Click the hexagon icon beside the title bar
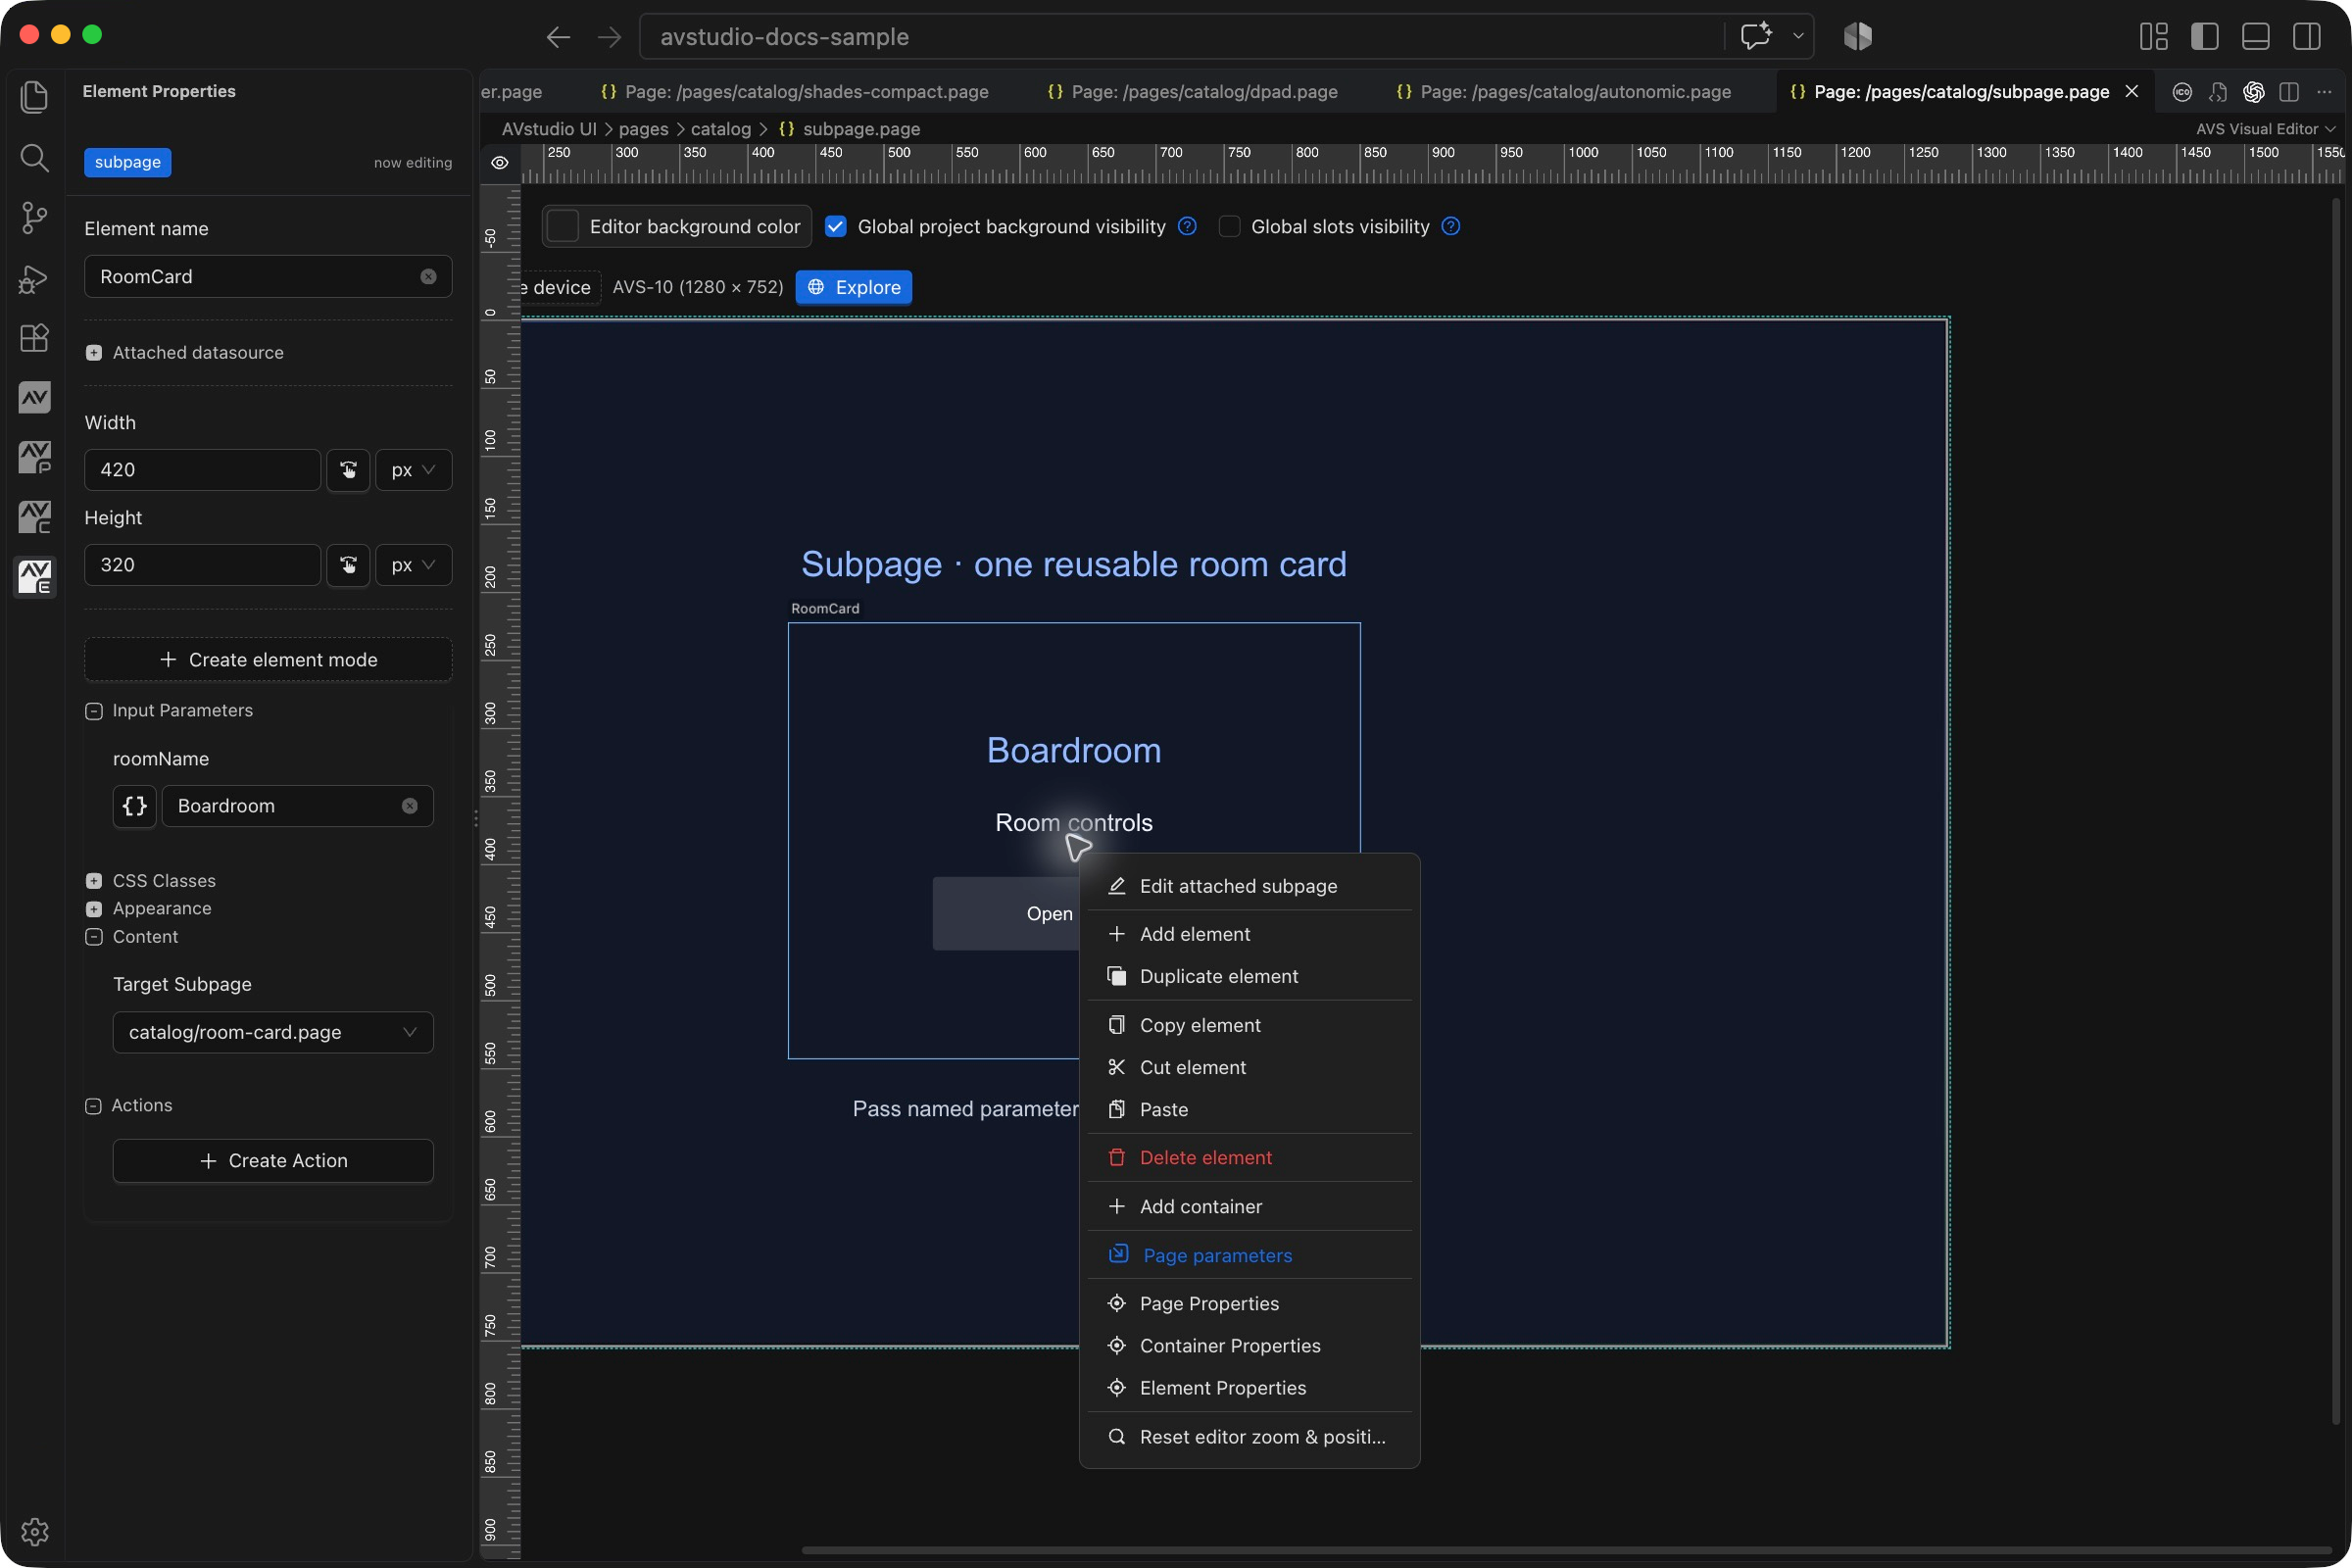The image size is (2352, 1568). tap(1858, 36)
